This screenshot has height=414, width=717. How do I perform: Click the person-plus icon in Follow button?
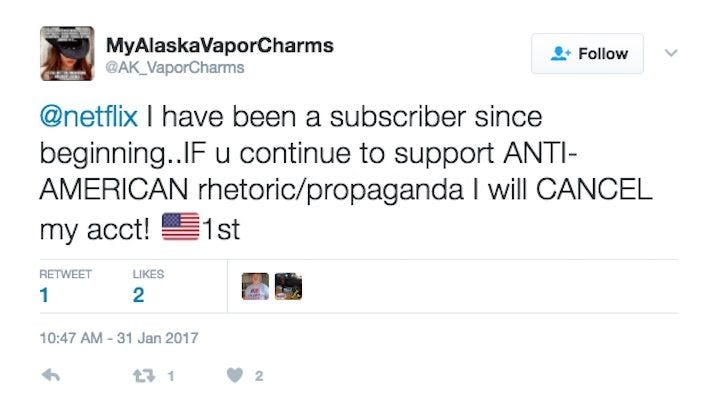click(560, 54)
